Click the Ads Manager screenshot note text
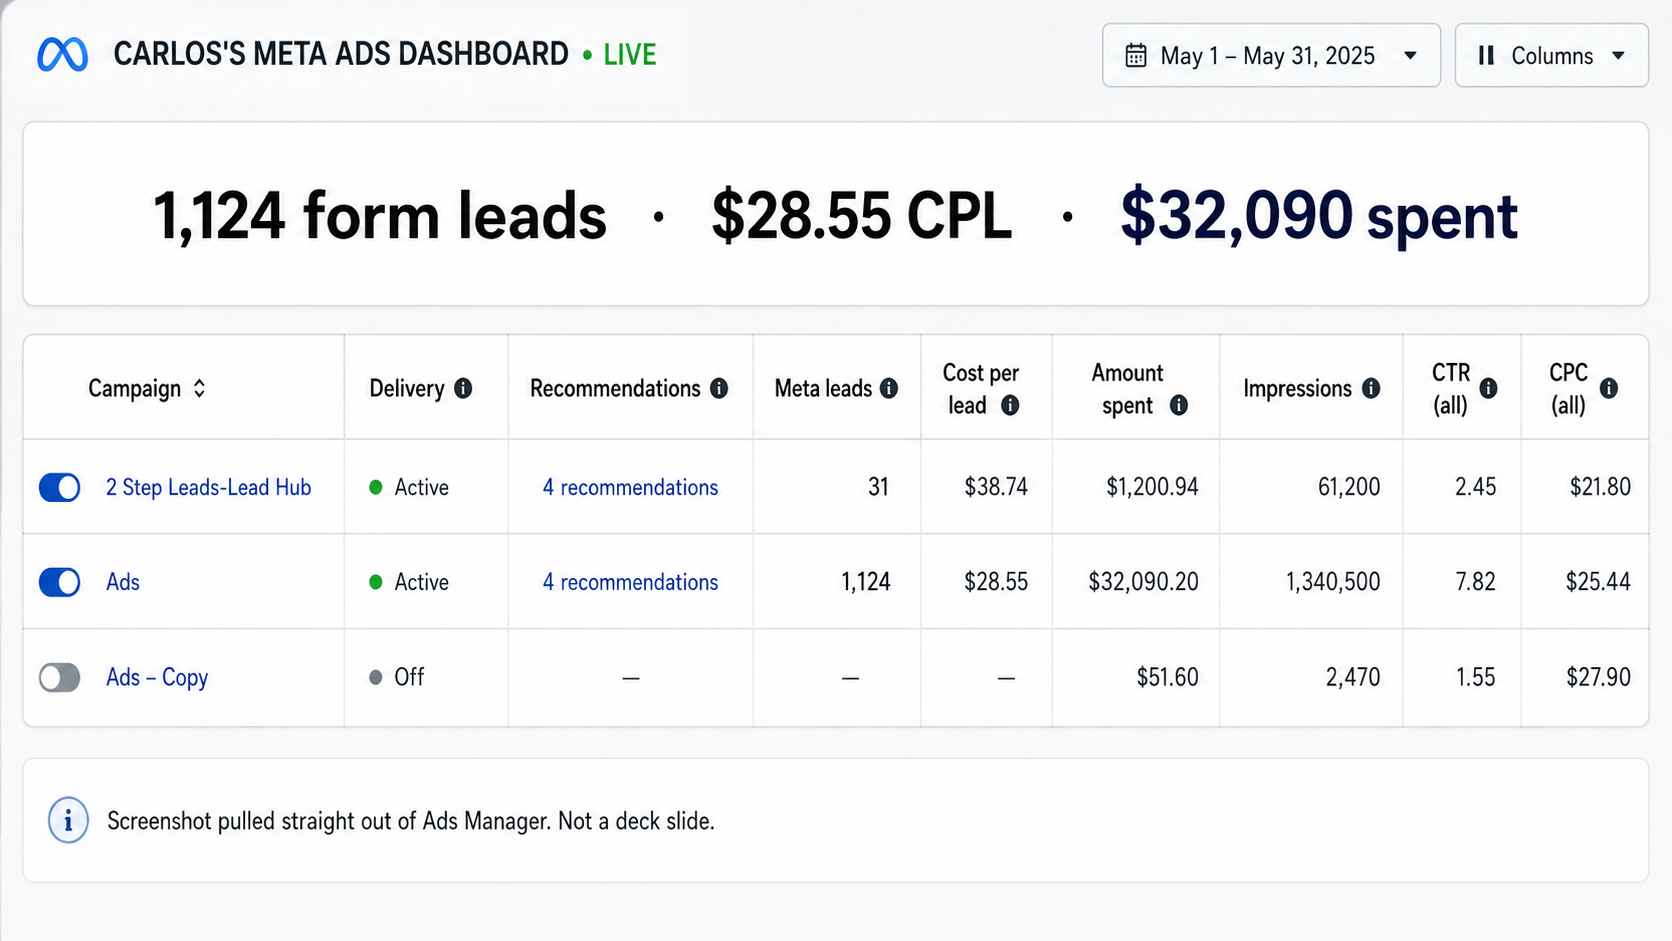The image size is (1672, 941). [411, 821]
